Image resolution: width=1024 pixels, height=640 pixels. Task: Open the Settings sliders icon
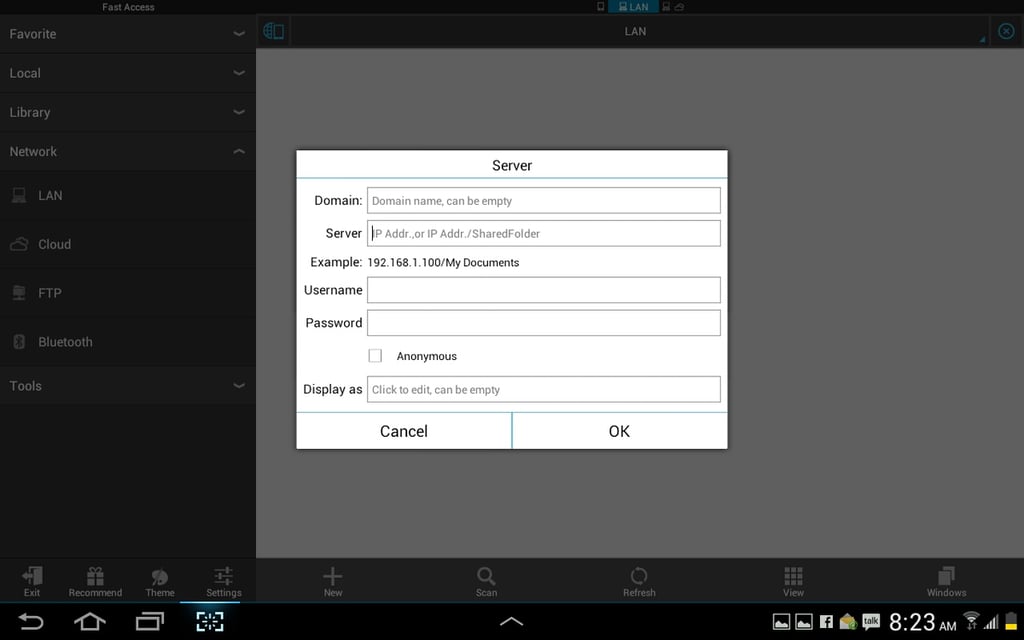(223, 581)
